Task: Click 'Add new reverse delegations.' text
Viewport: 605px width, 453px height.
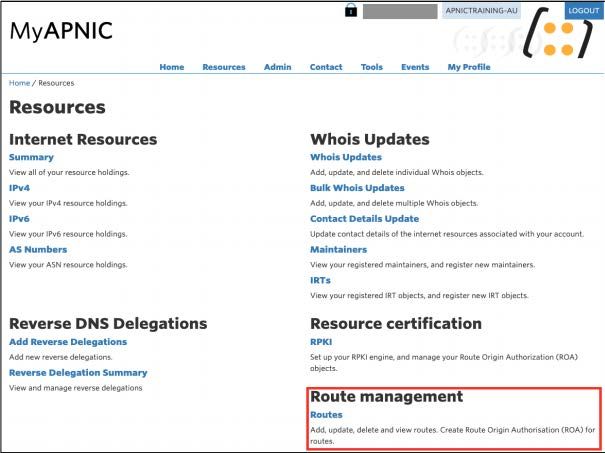Action: click(61, 357)
